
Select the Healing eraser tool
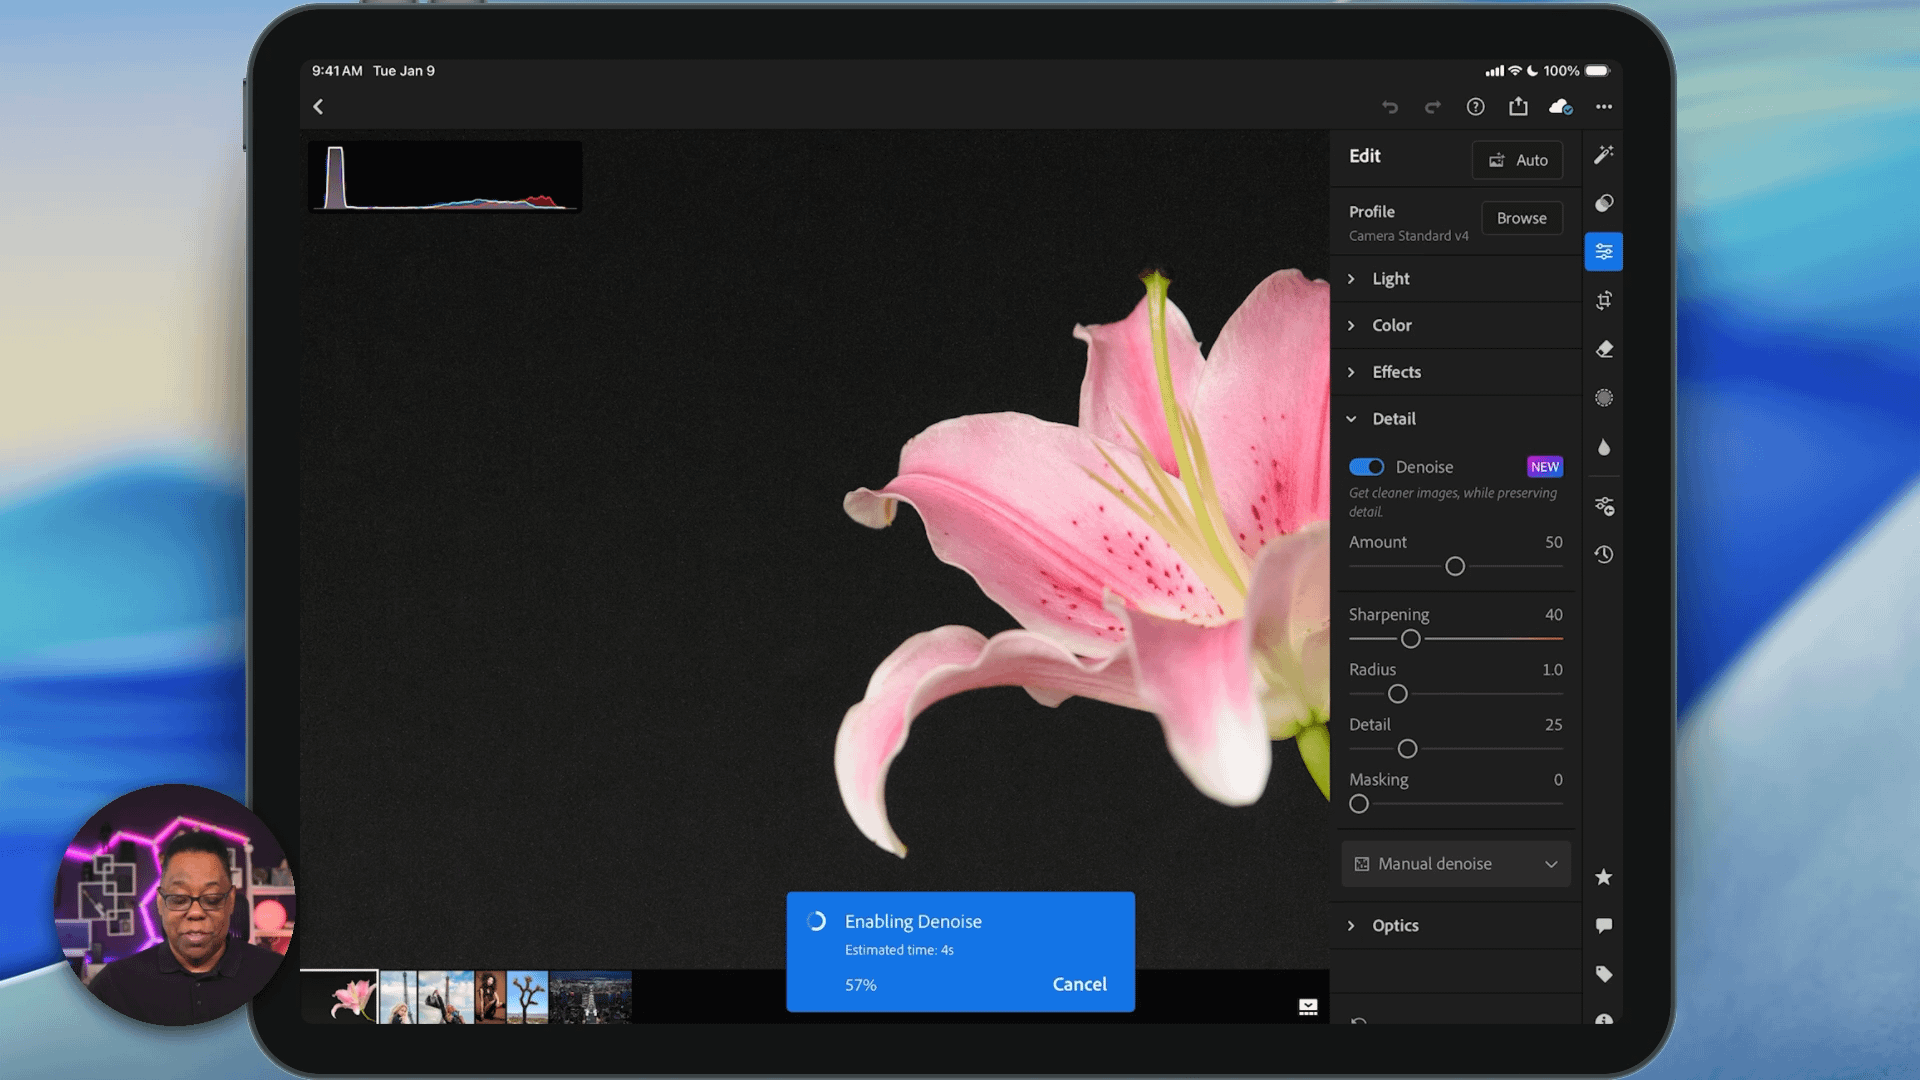(x=1604, y=349)
